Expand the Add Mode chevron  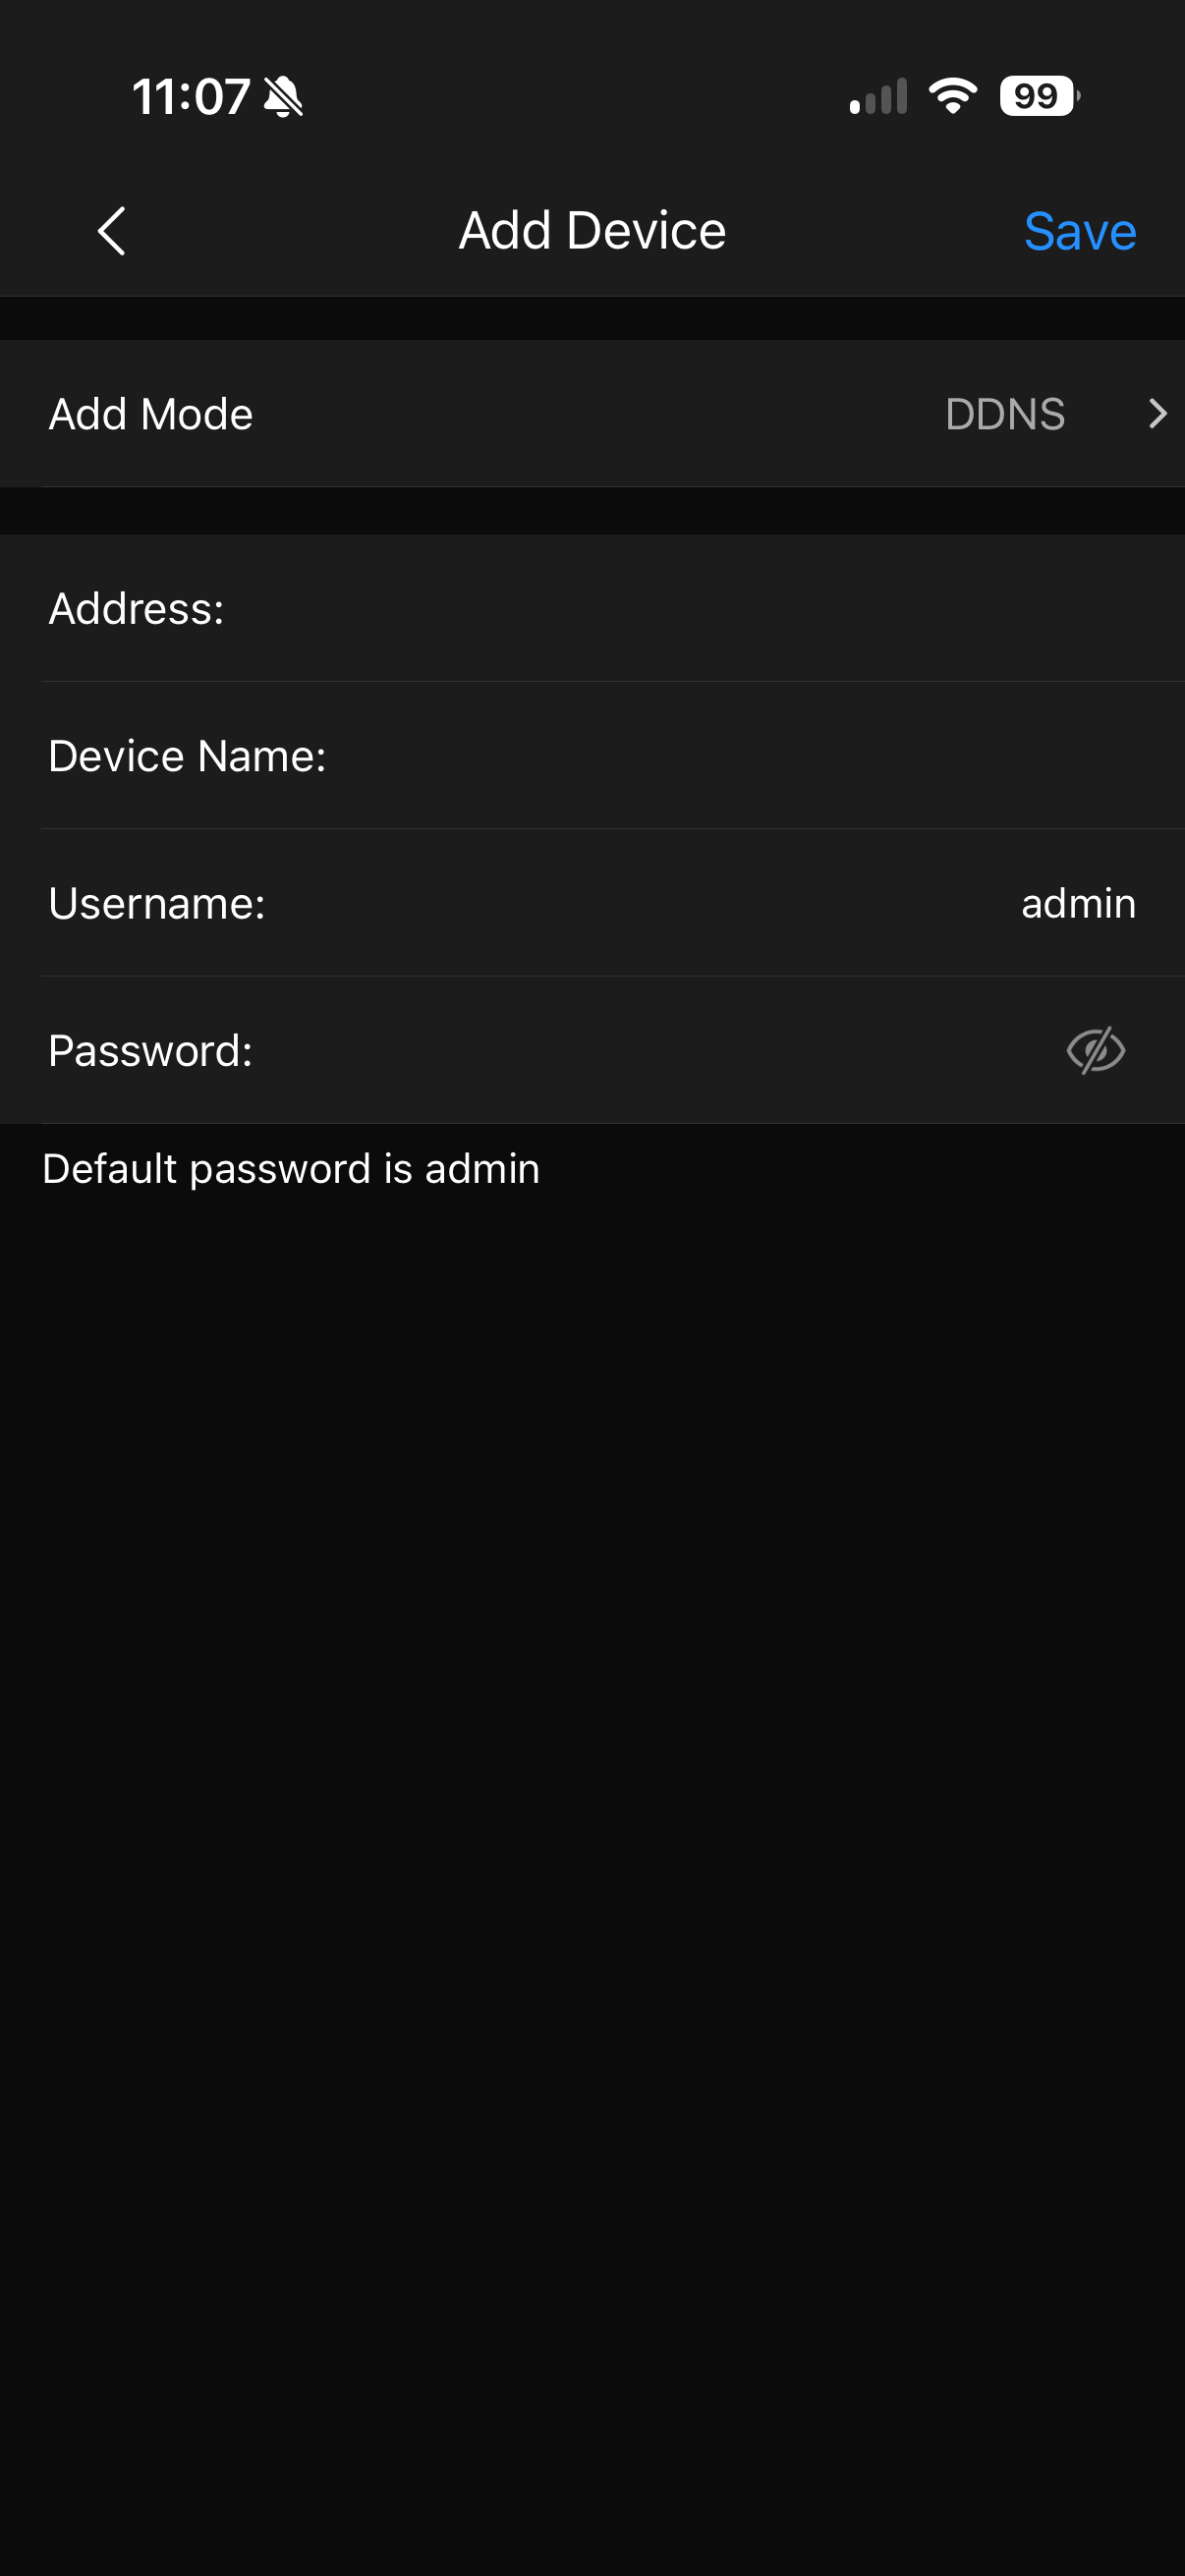(1157, 413)
